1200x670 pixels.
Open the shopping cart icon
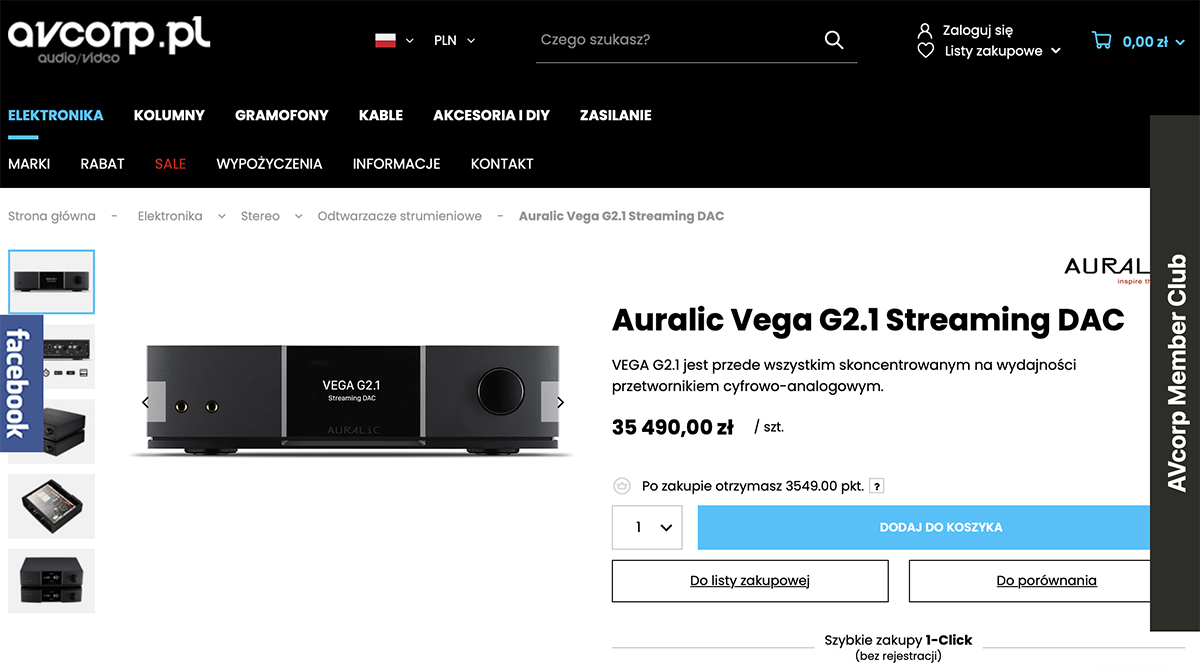1102,41
